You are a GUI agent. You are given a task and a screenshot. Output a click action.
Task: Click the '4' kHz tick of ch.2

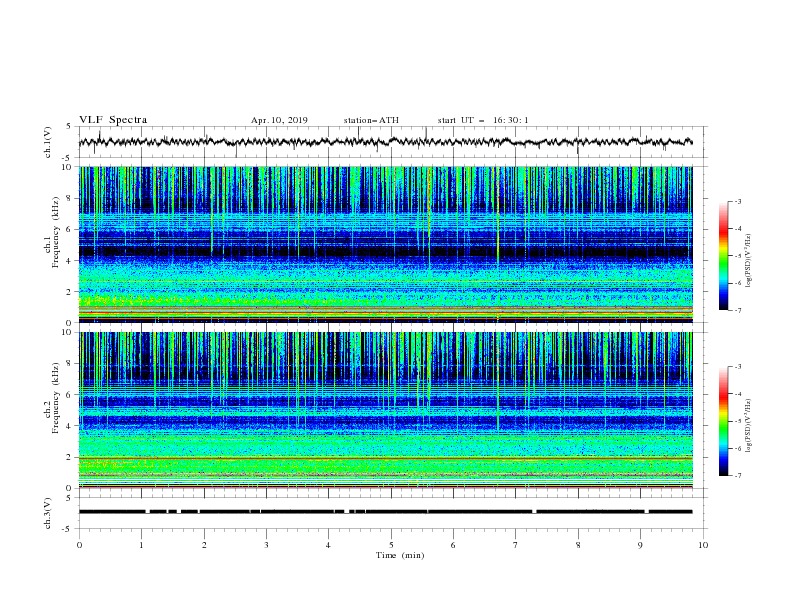(x=70, y=426)
